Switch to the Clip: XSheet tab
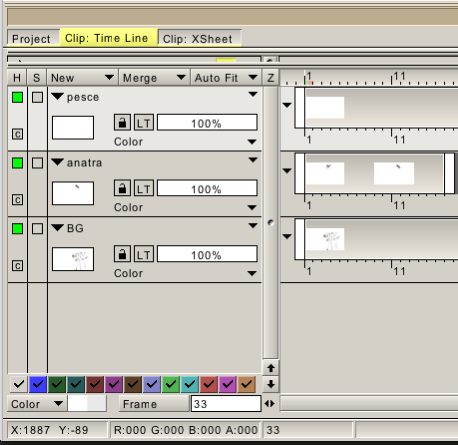This screenshot has height=445, width=458. point(199,38)
